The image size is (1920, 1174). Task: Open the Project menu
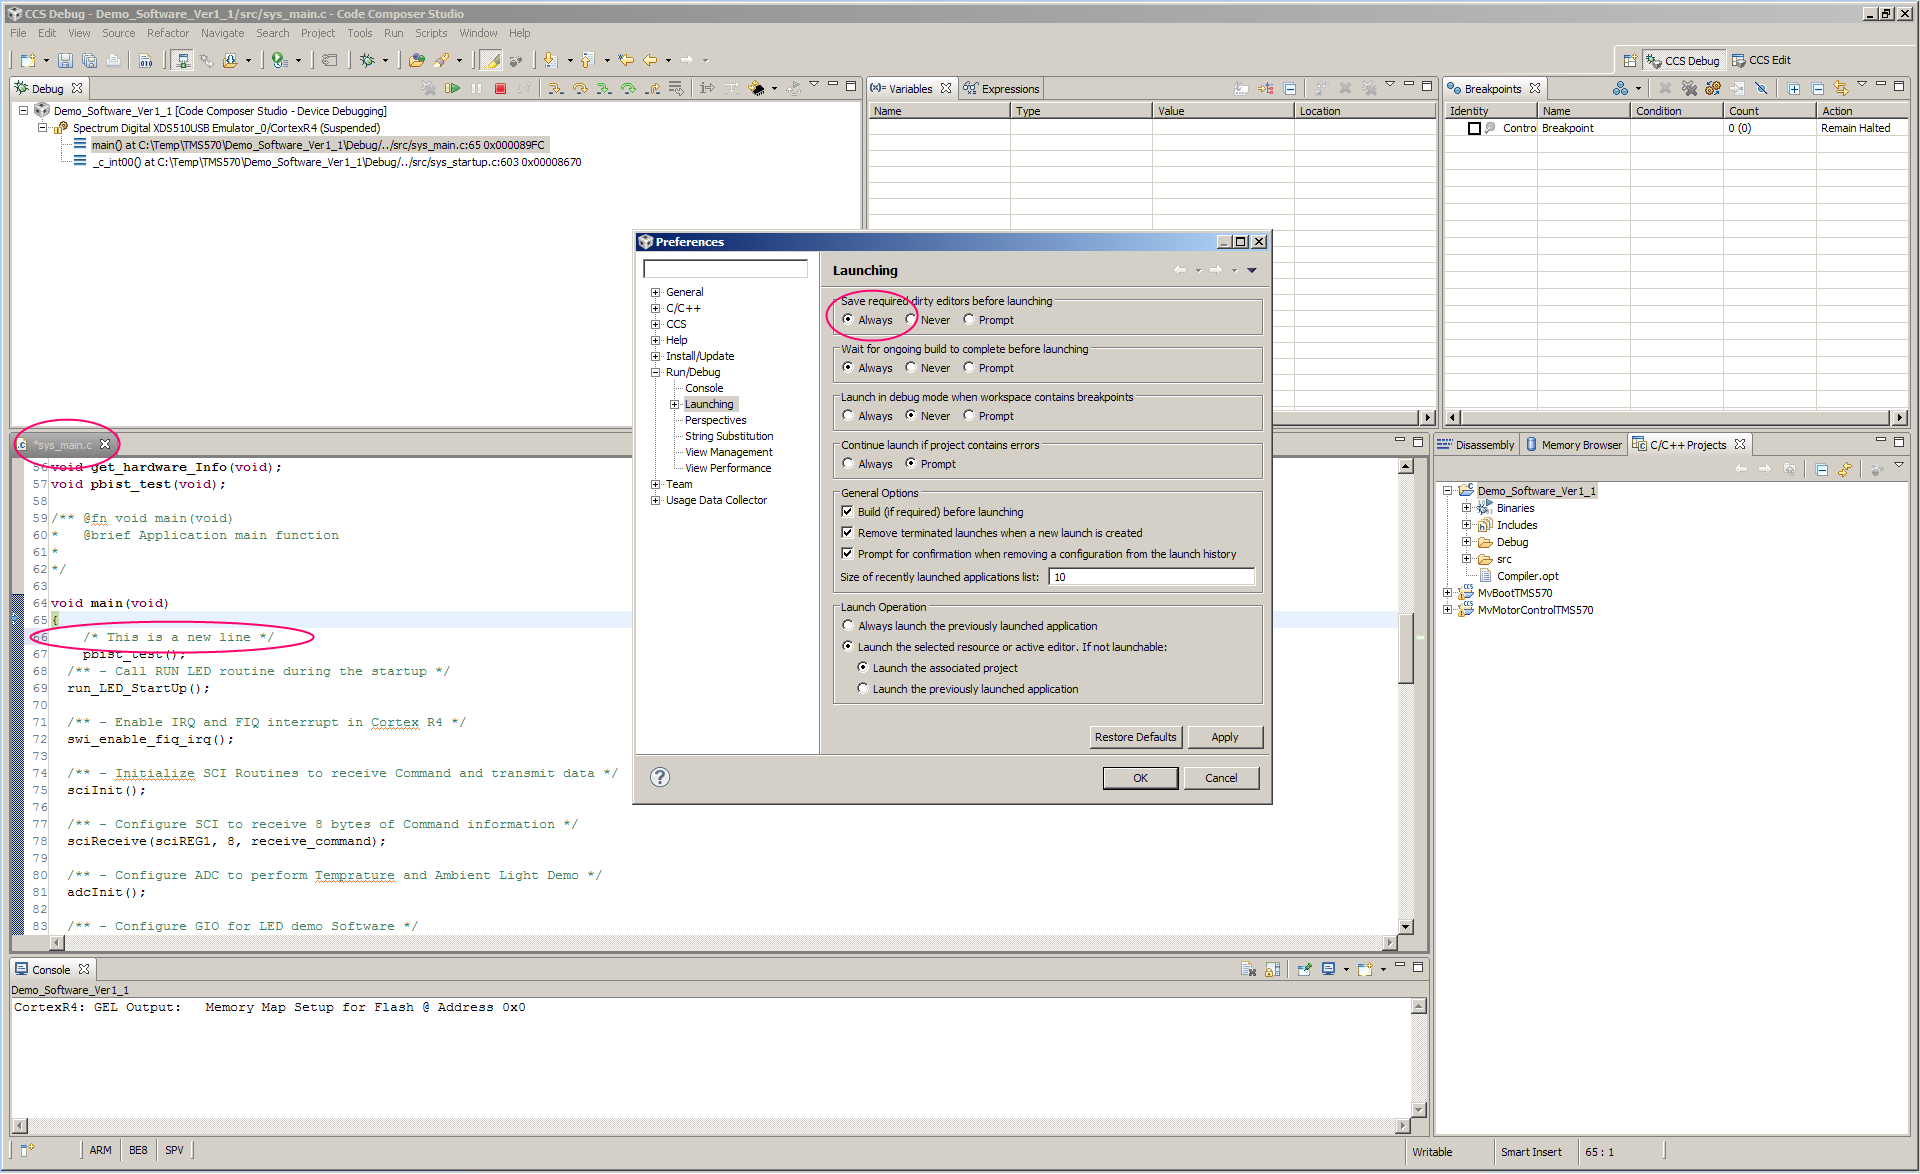click(x=317, y=33)
